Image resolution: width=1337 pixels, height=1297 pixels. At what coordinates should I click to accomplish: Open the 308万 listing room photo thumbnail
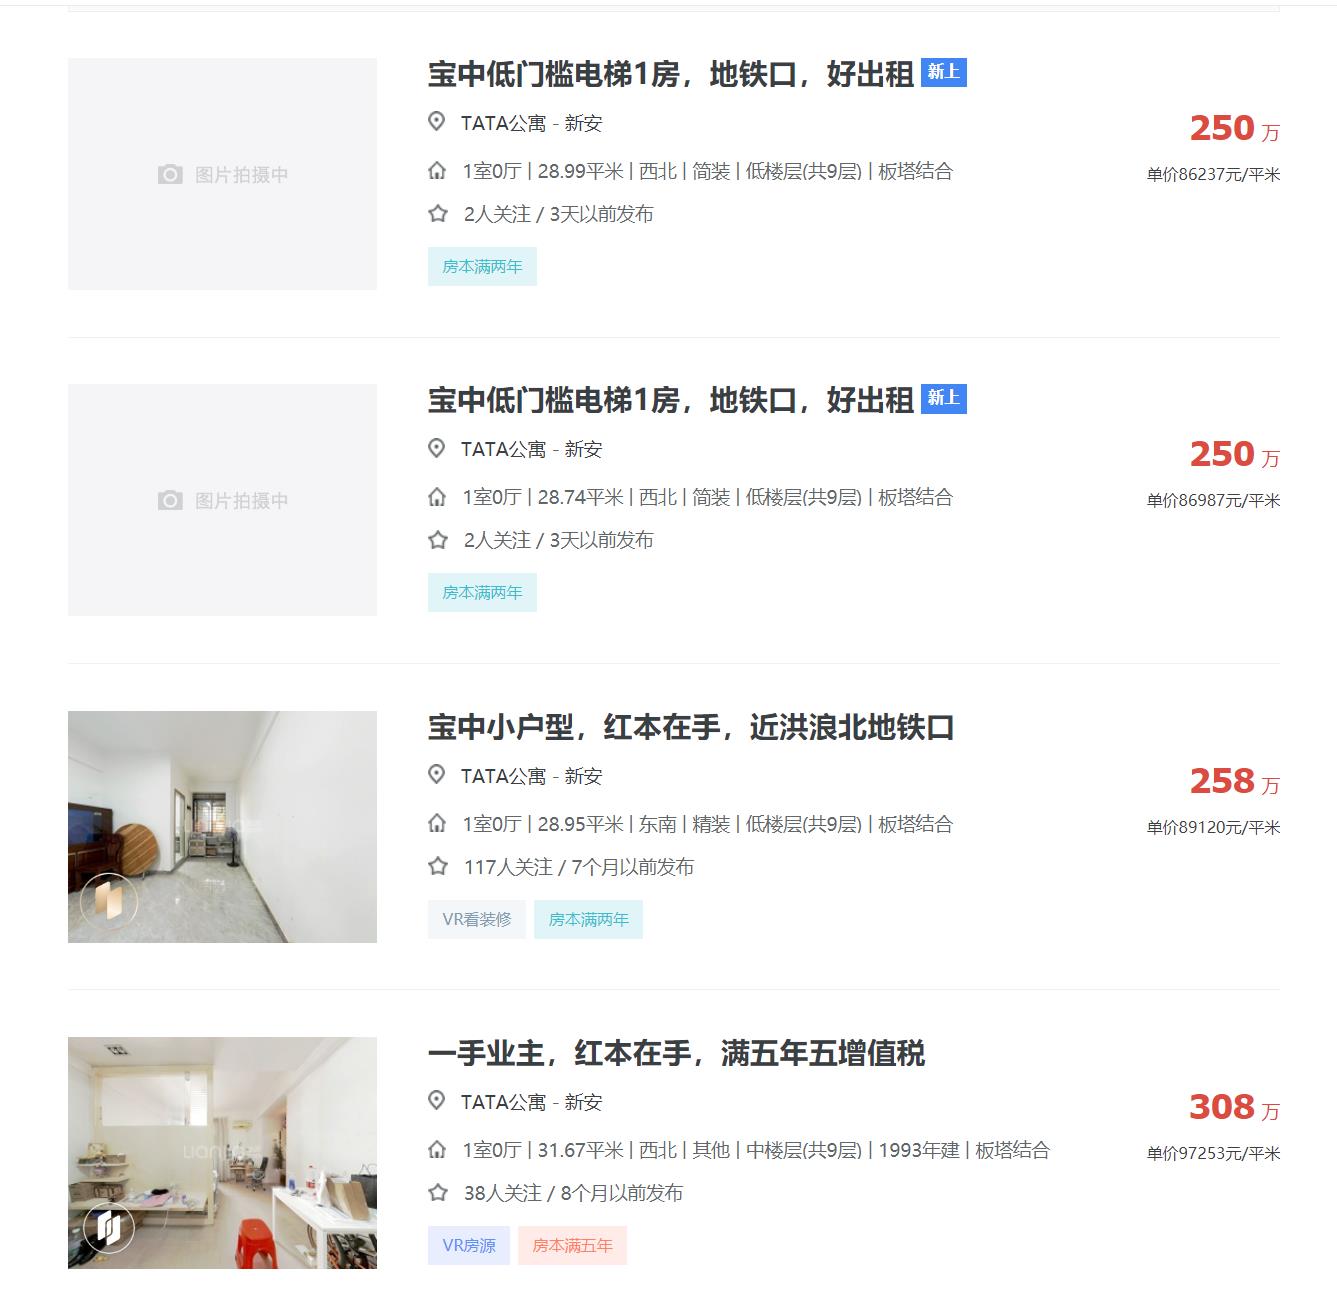pyautogui.click(x=222, y=1153)
